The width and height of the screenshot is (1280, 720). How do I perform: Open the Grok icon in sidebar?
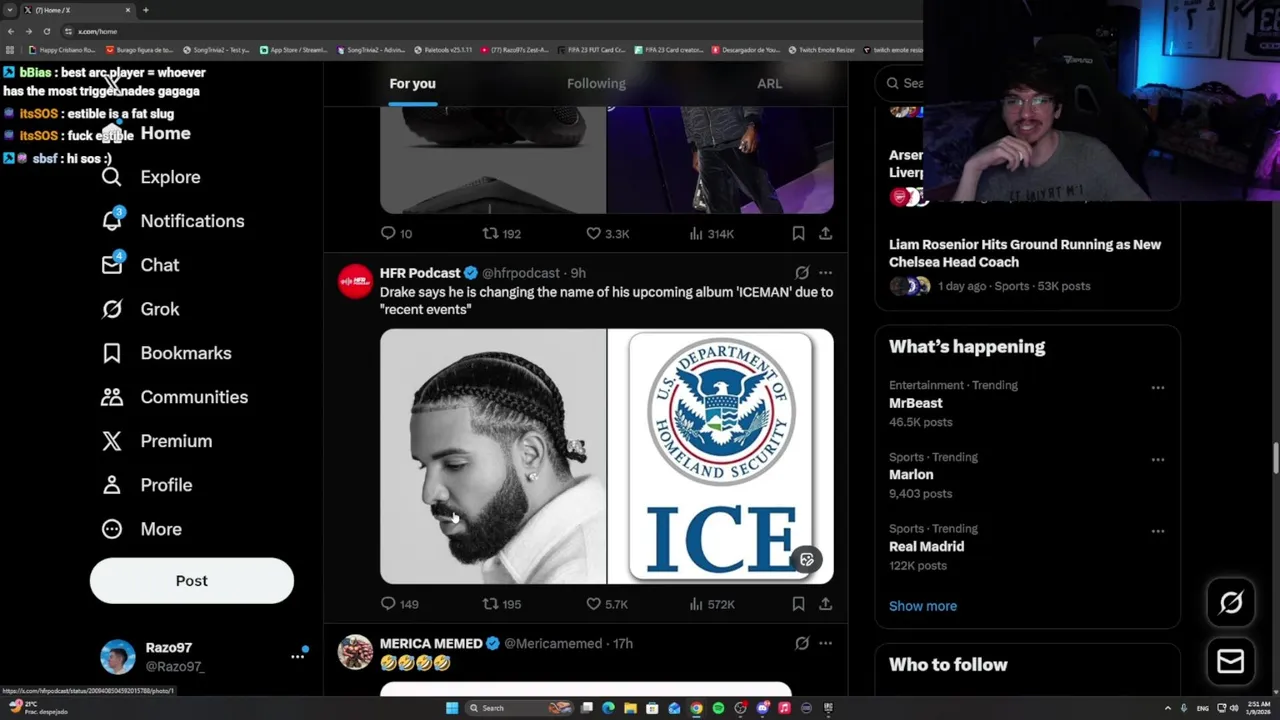111,309
